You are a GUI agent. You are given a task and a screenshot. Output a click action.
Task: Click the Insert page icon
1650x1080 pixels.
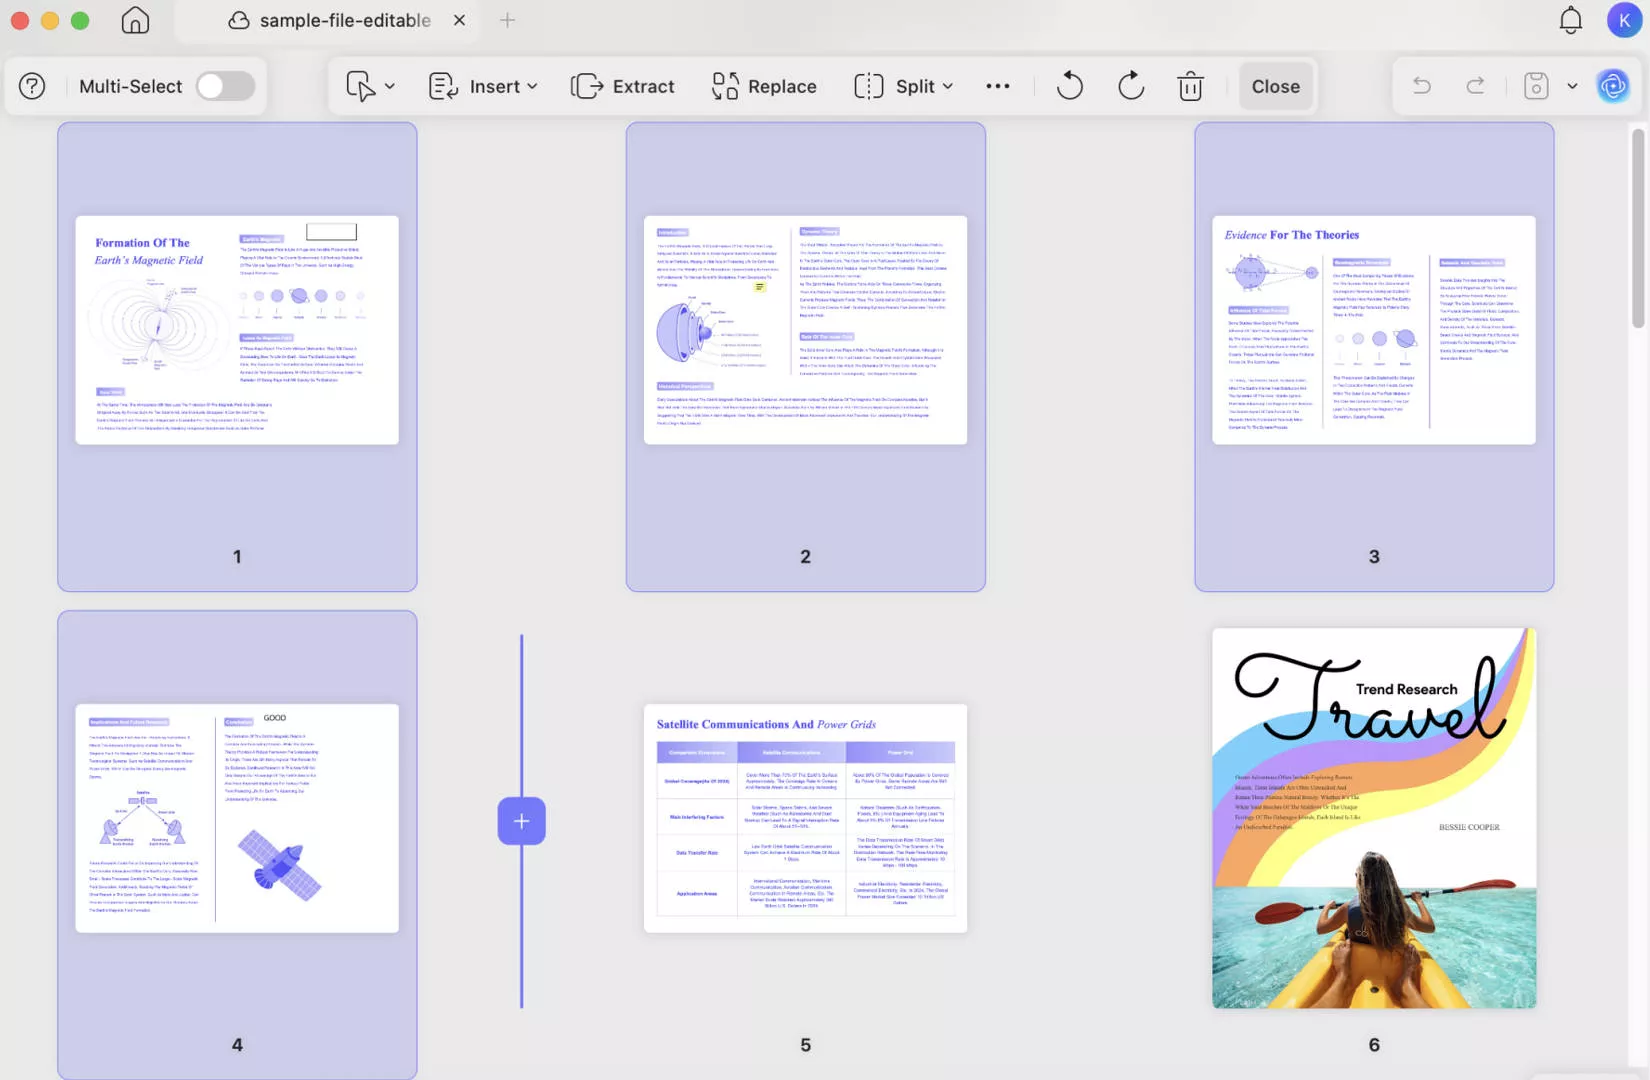pyautogui.click(x=443, y=86)
